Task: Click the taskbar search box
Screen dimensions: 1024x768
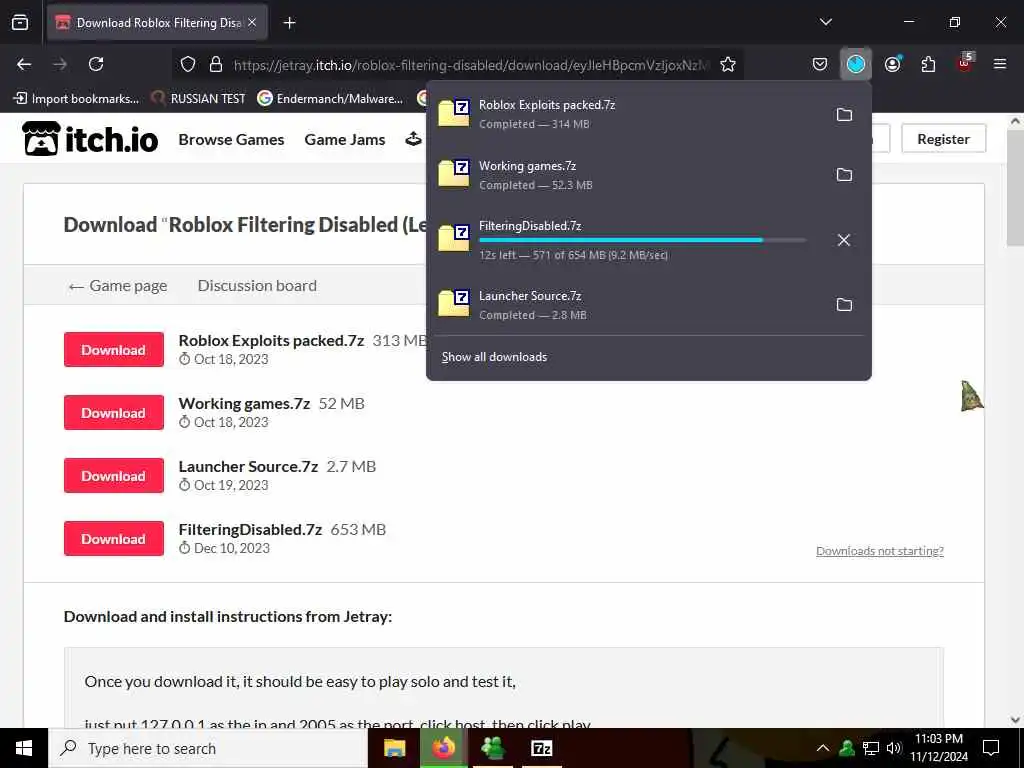Action: (208, 748)
